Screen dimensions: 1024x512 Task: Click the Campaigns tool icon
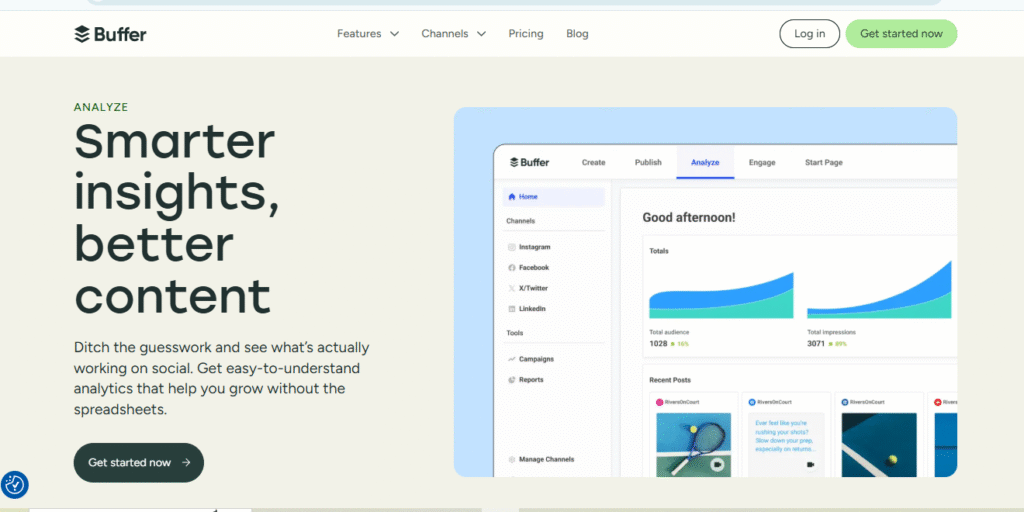point(512,359)
